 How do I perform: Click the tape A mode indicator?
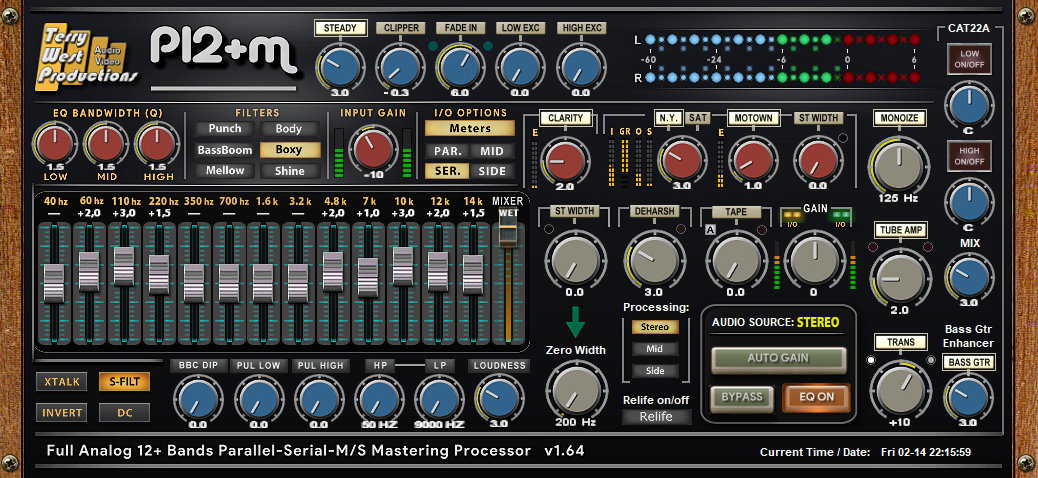click(x=710, y=230)
